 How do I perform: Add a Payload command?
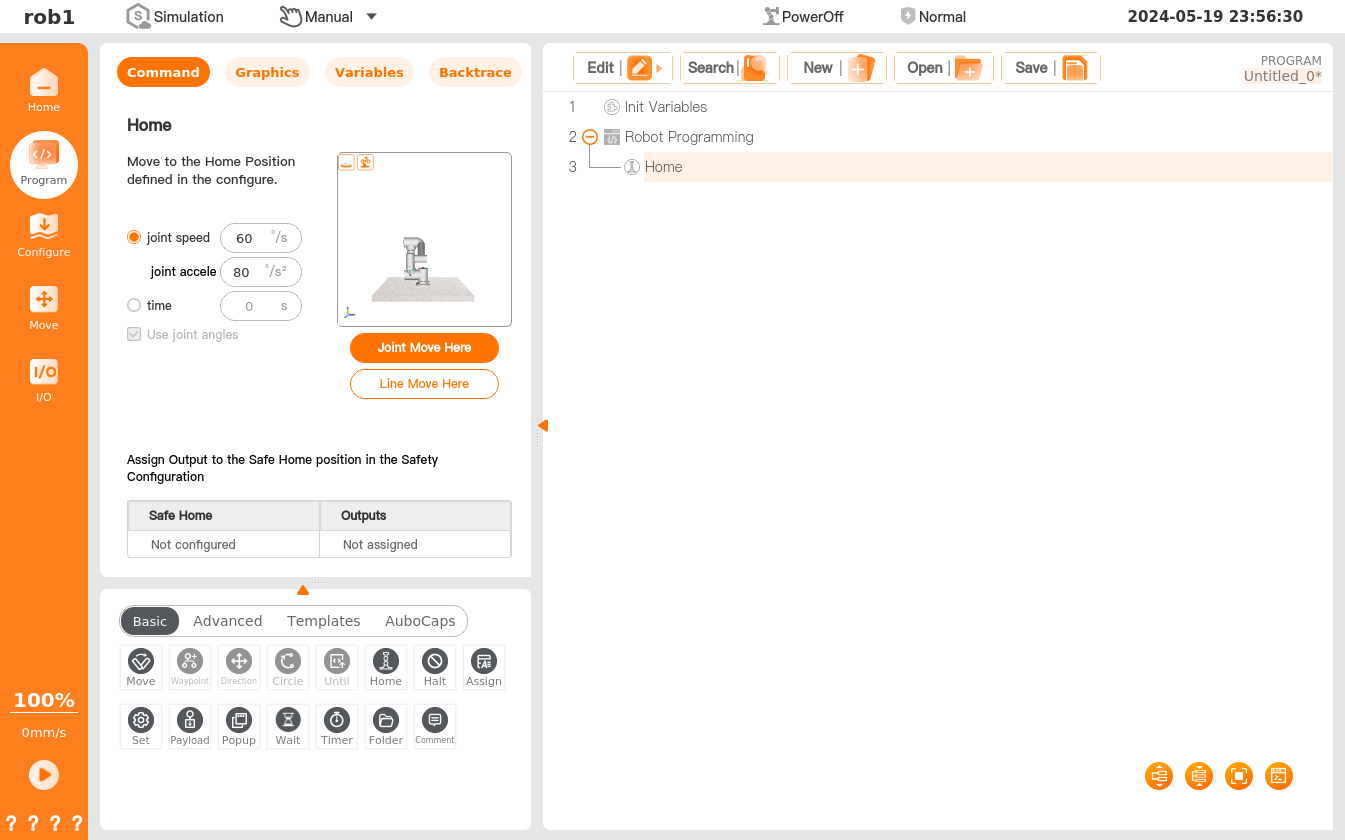click(x=189, y=726)
